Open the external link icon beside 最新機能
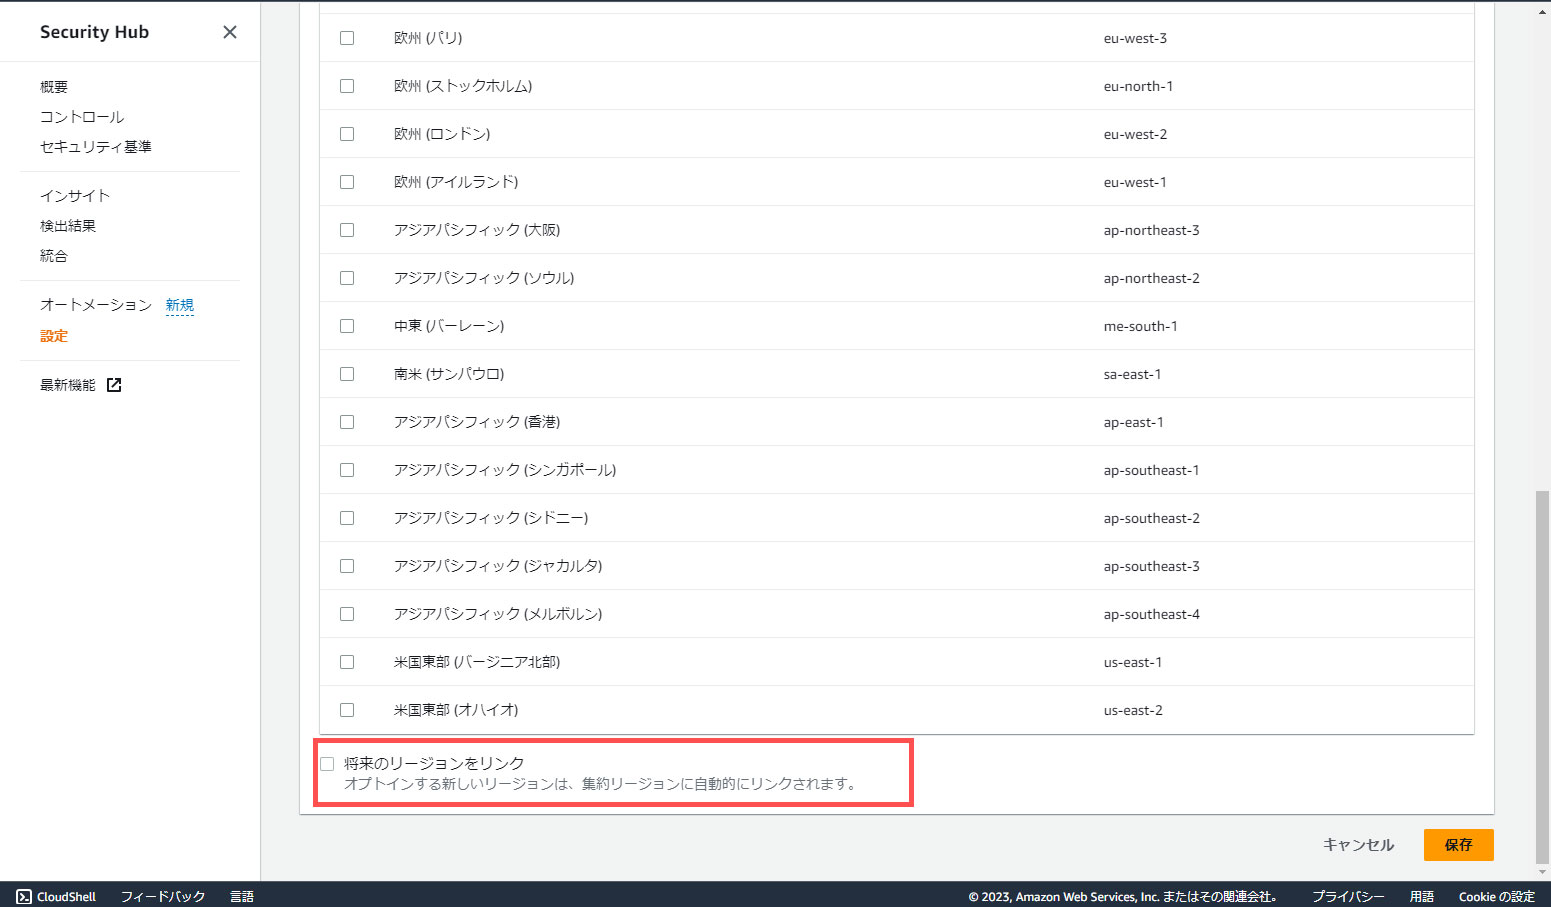 pos(114,385)
